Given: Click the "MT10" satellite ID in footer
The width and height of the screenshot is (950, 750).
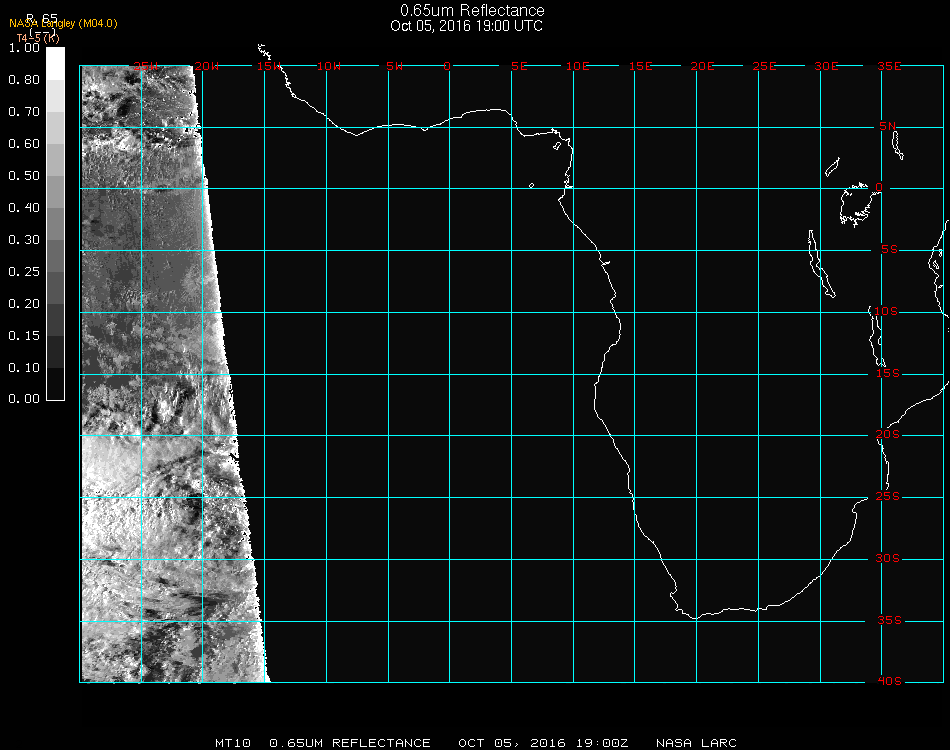Looking at the screenshot, I should point(233,743).
